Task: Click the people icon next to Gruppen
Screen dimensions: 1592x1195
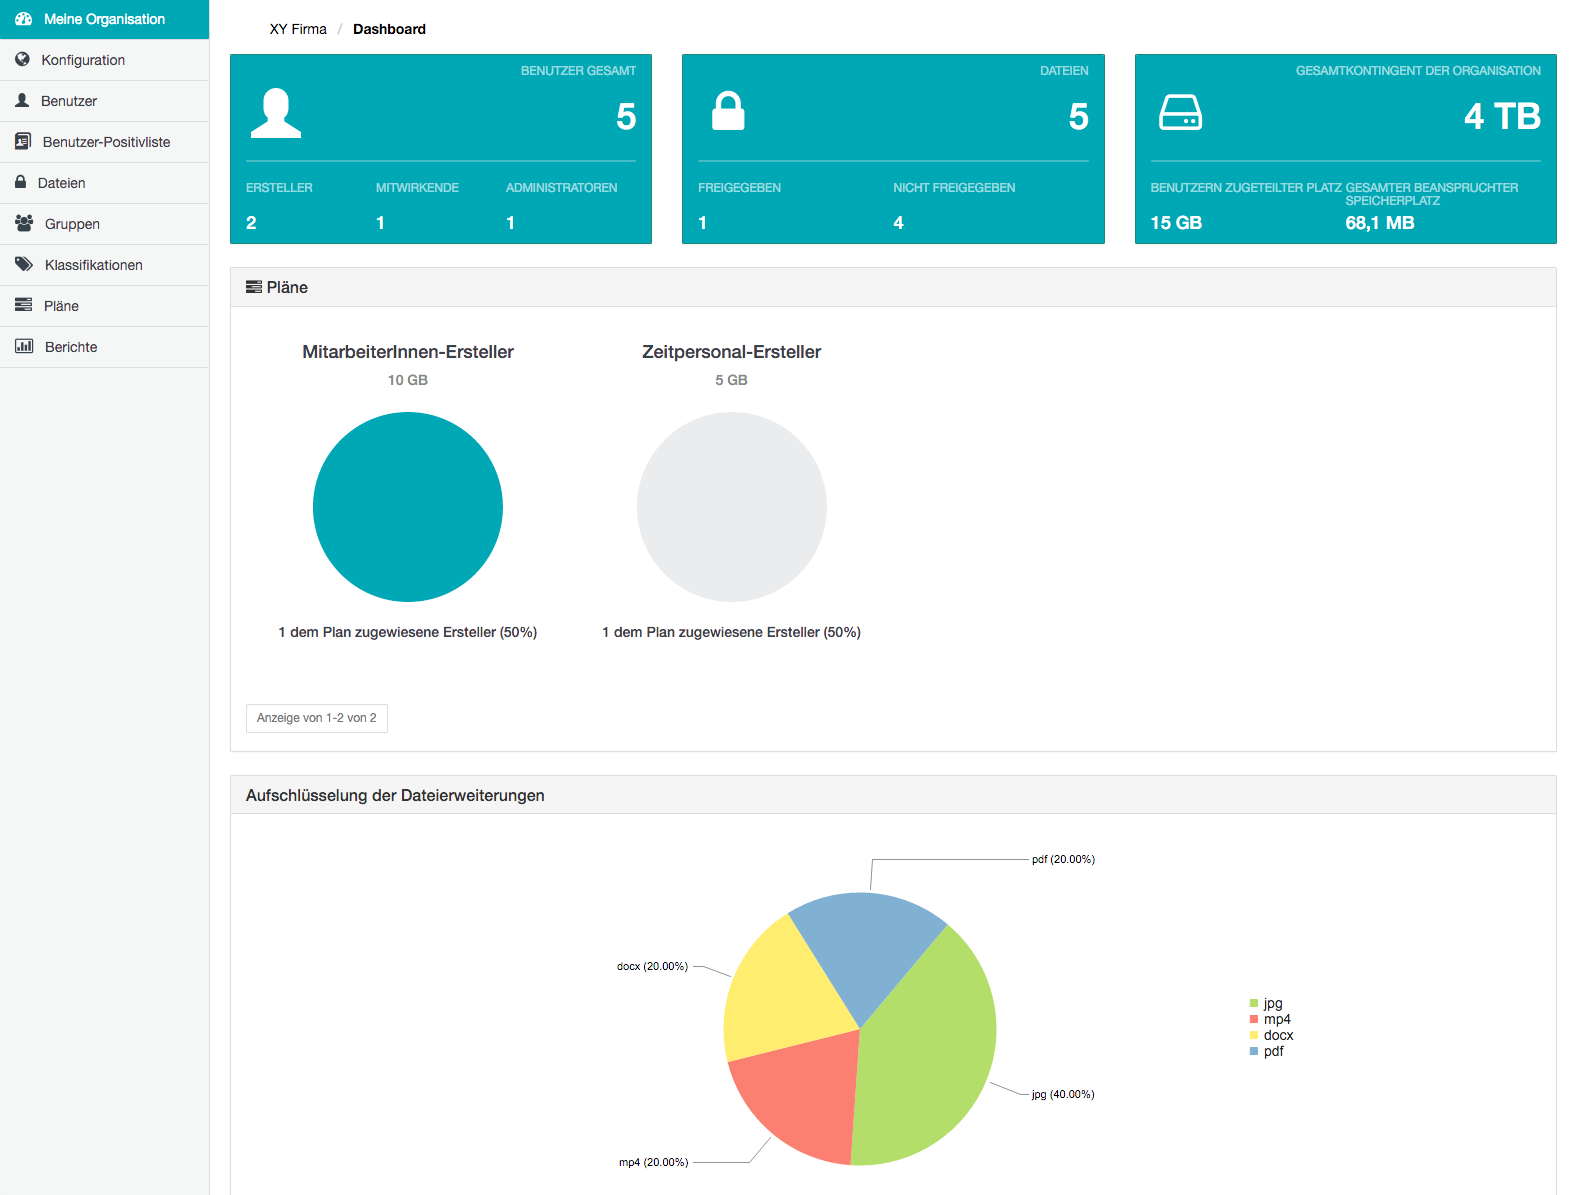Action: point(24,223)
